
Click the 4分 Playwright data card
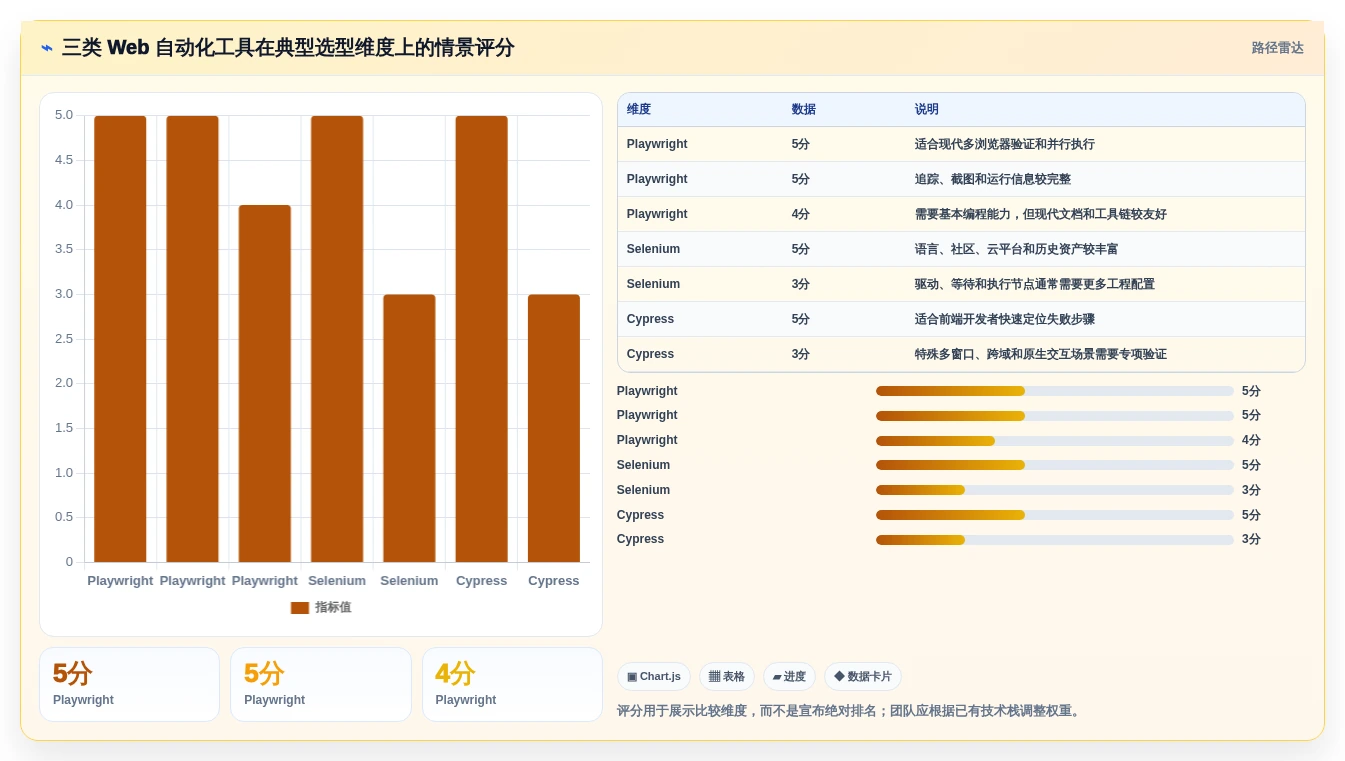(512, 684)
